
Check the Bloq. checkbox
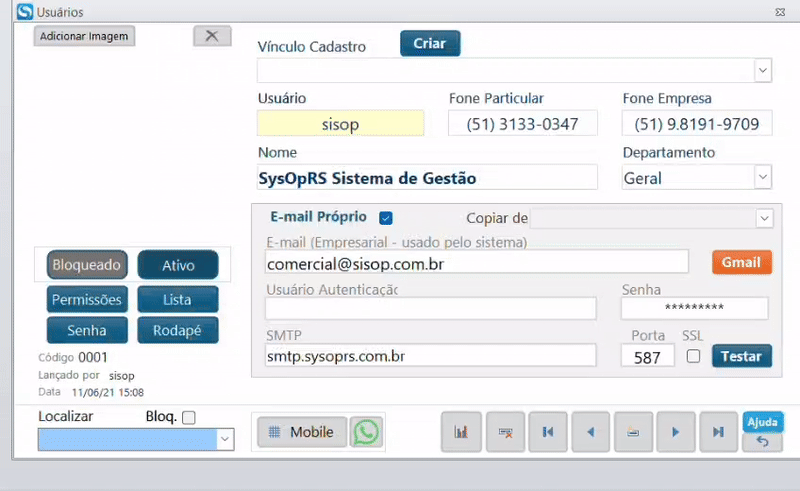[188, 417]
